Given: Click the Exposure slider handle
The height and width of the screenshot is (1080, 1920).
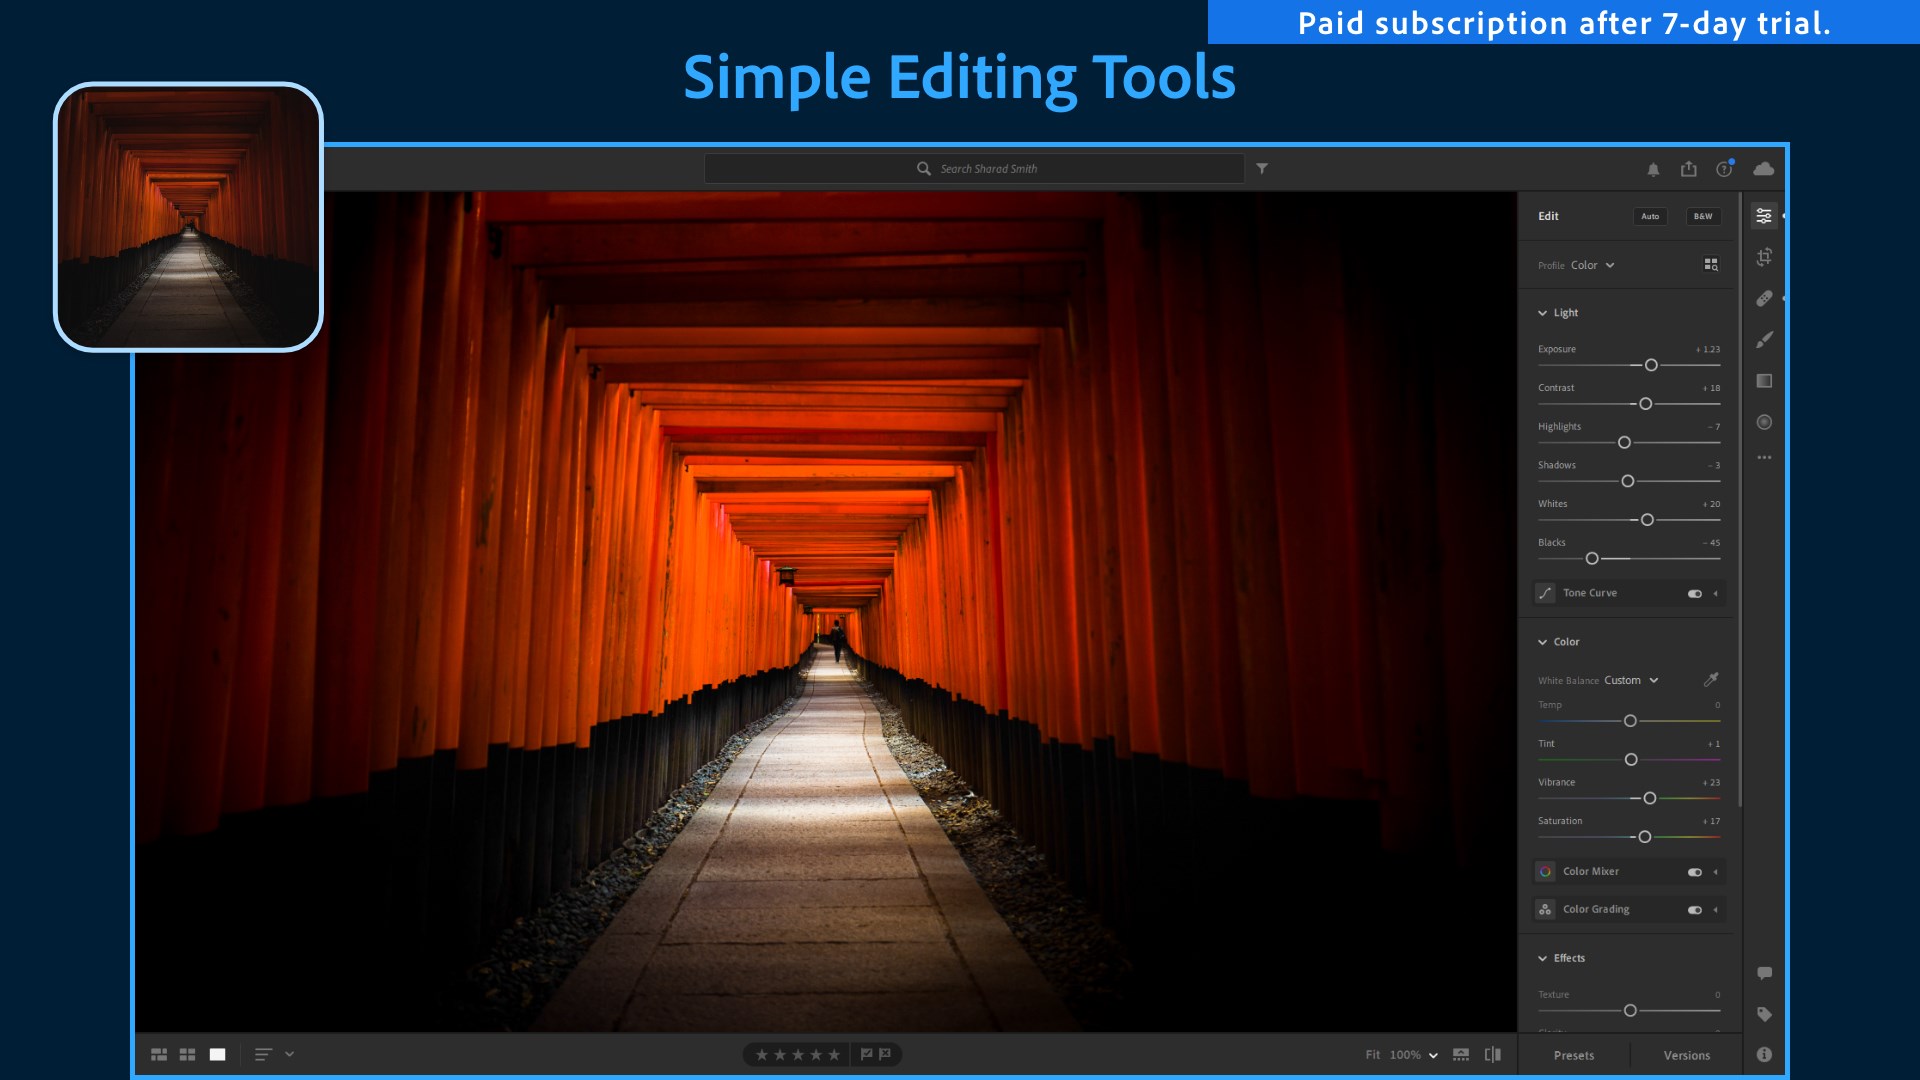Looking at the screenshot, I should pyautogui.click(x=1651, y=365).
